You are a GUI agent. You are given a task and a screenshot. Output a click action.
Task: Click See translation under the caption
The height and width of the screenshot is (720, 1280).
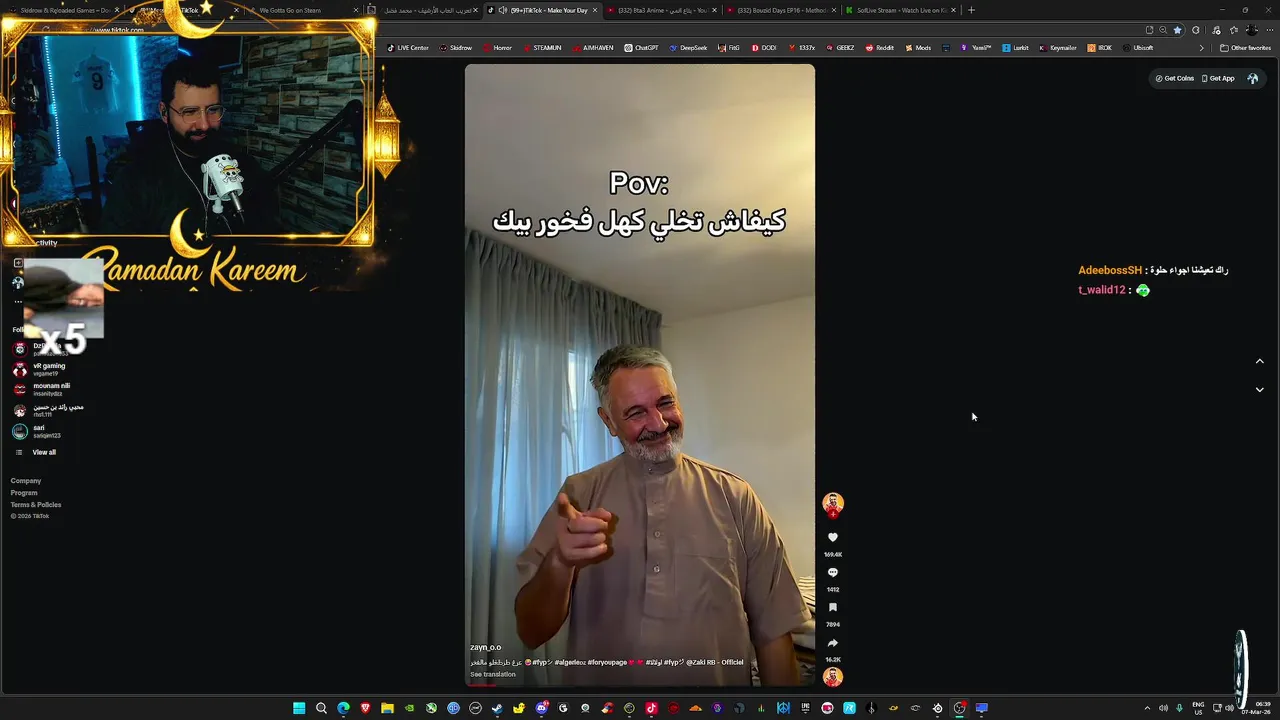pos(493,674)
